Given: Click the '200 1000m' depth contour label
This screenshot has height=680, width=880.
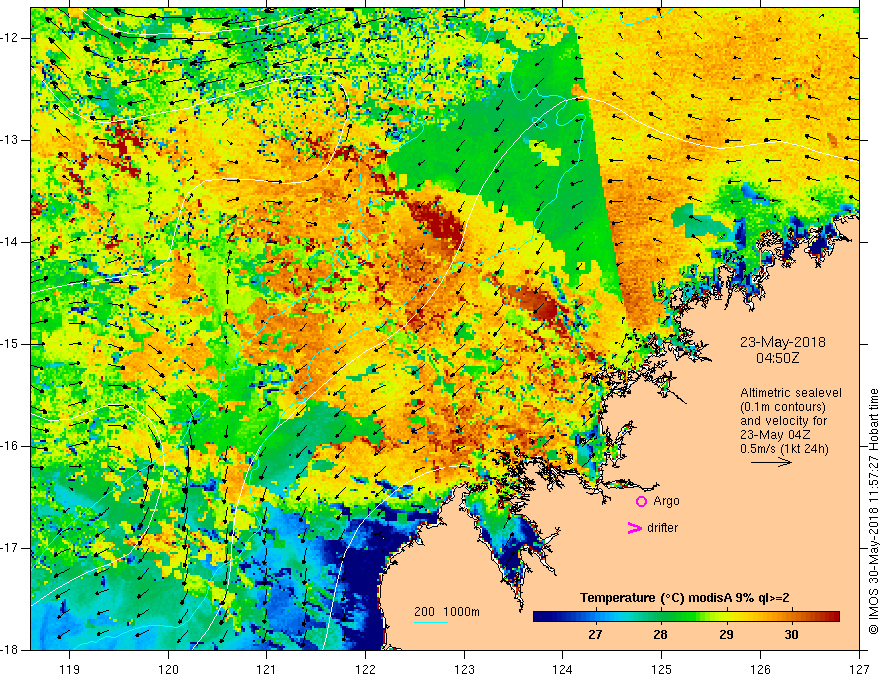Looking at the screenshot, I should coord(447,612).
